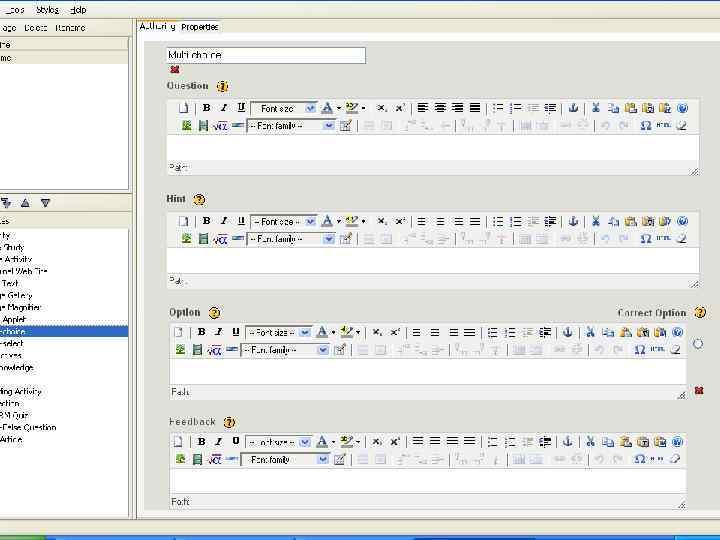This screenshot has width=720, height=540.
Task: Move selected outline node up
Action: [x=25, y=202]
